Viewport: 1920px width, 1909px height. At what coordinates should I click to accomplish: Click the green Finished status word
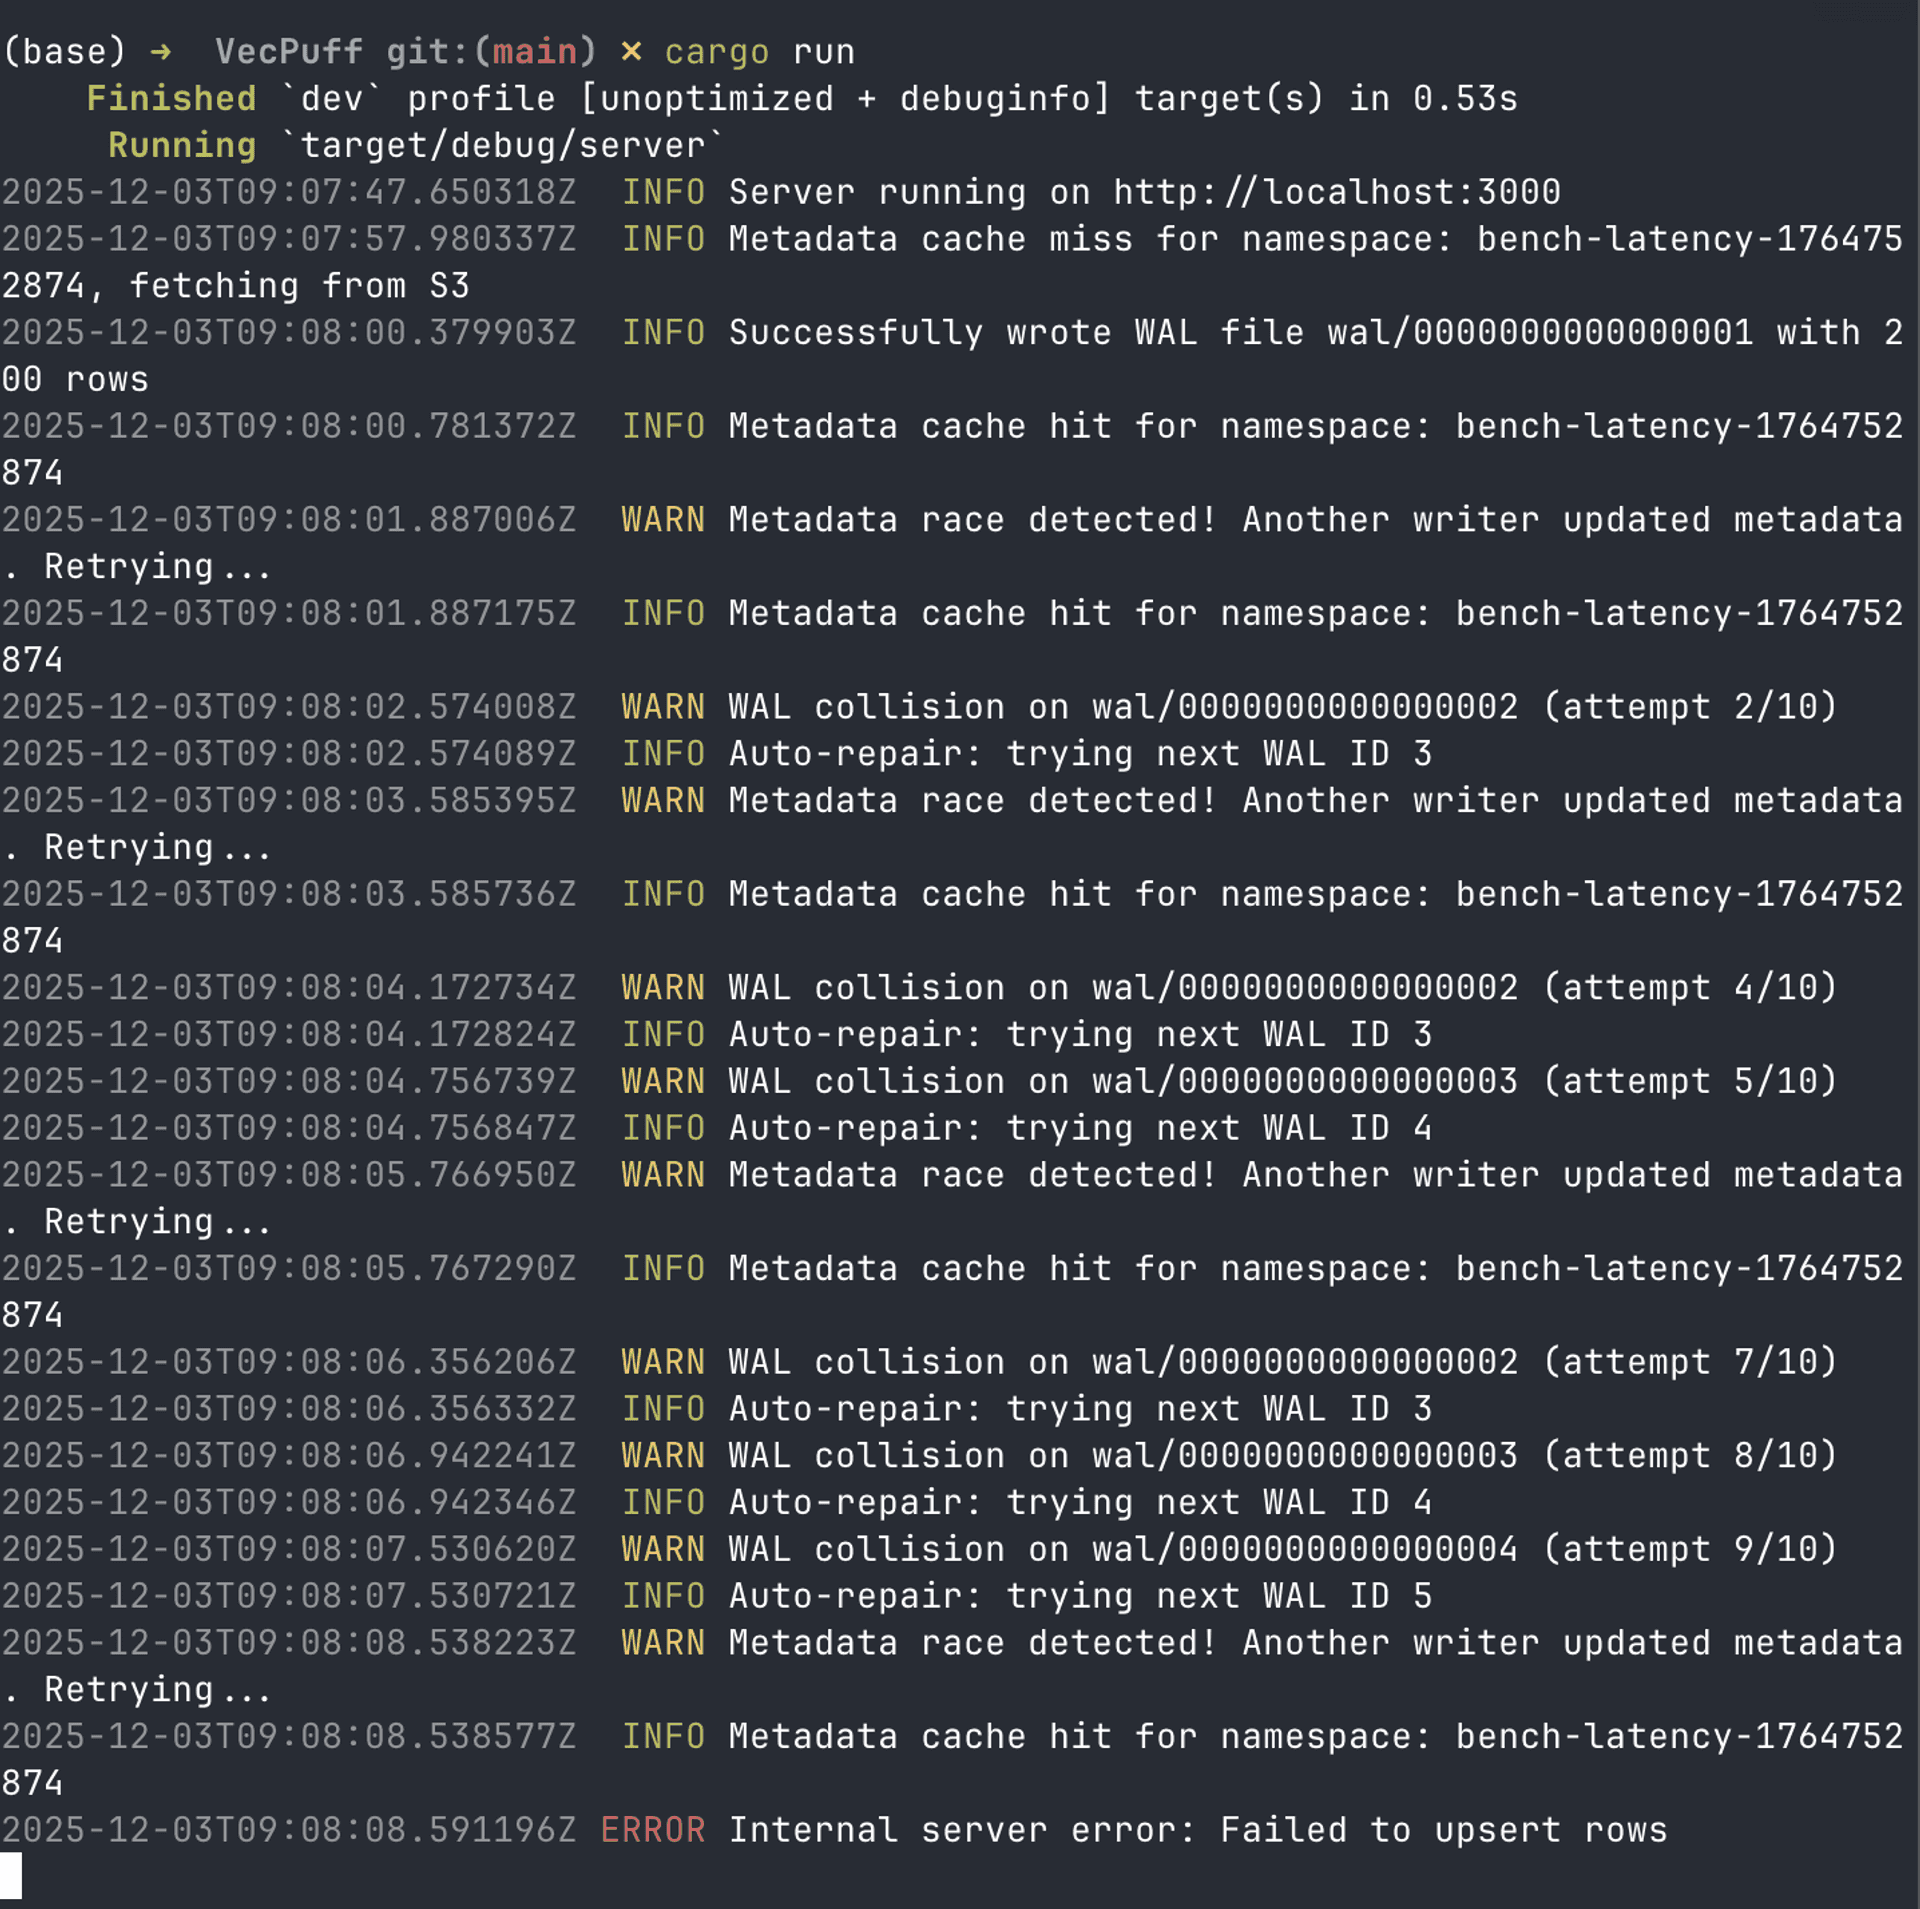171,98
